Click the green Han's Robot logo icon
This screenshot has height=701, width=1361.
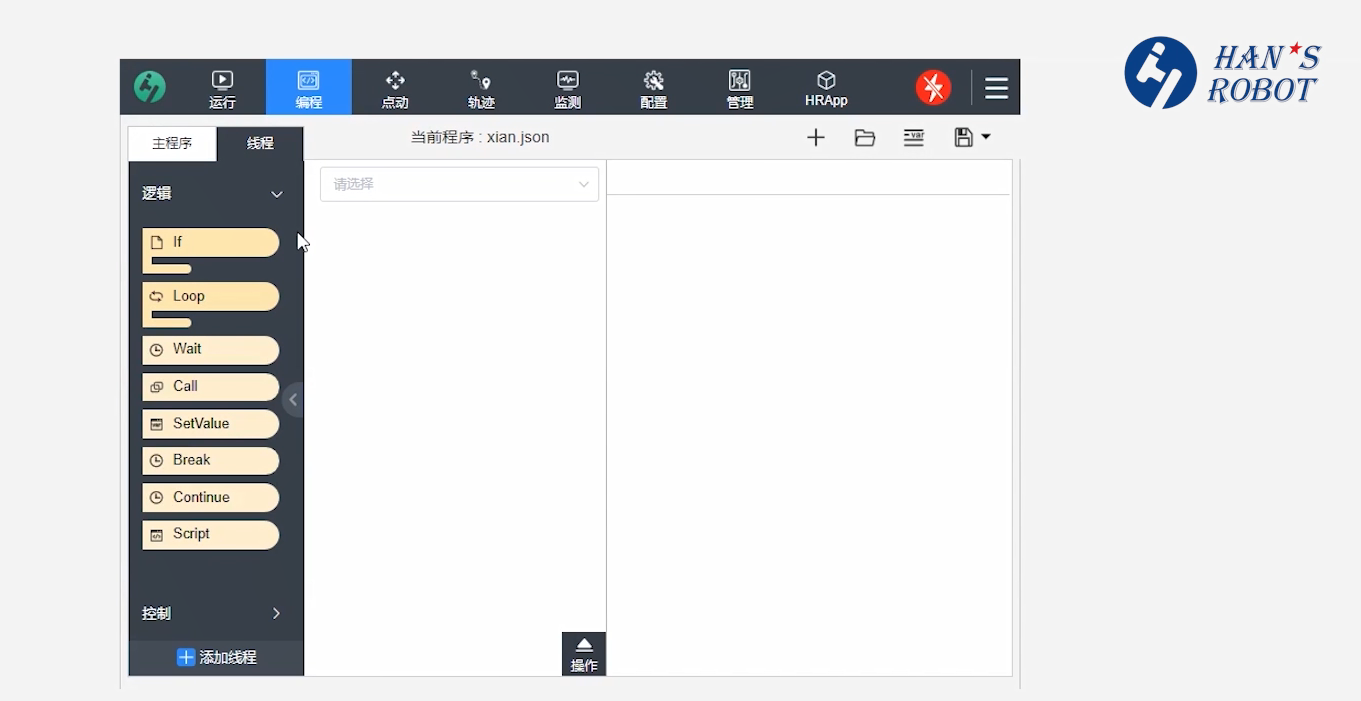(150, 87)
